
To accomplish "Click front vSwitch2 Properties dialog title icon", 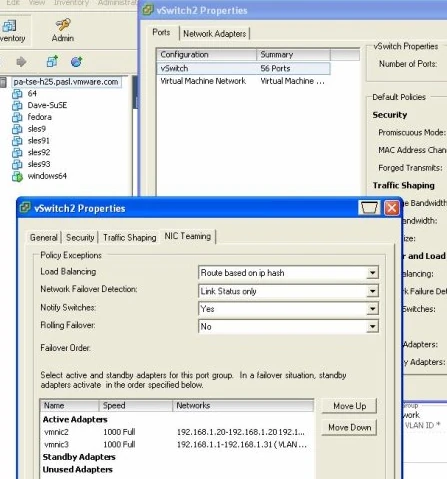I will click(25, 208).
